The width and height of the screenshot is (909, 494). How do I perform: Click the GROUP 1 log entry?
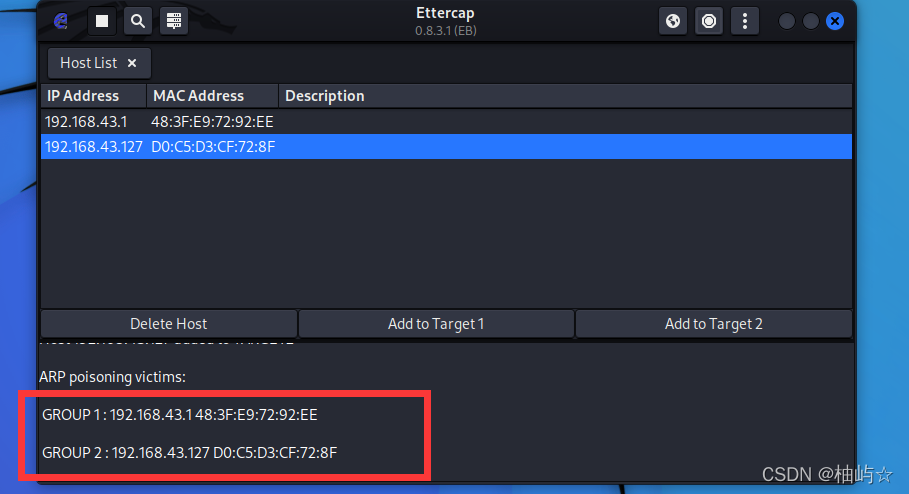180,415
